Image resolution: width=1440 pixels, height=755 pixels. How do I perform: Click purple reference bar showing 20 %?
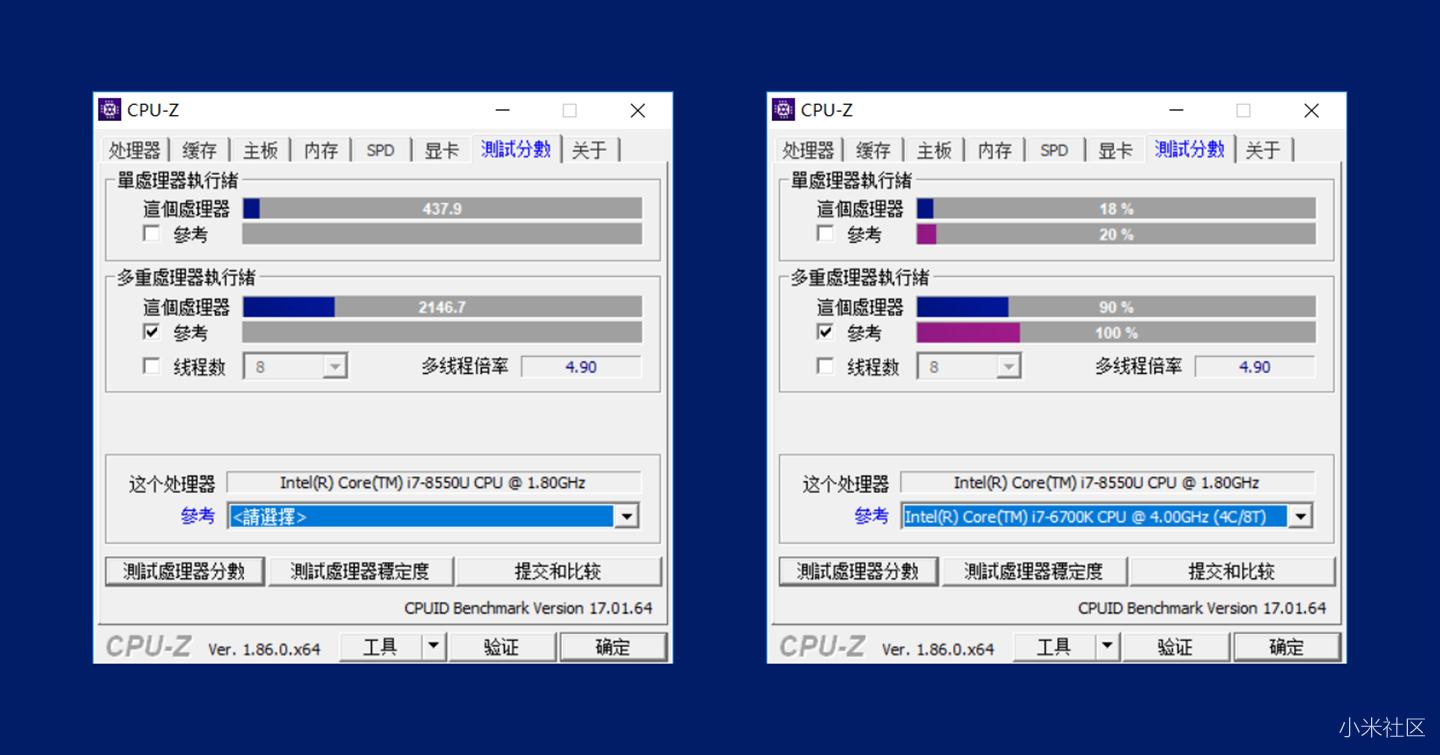(1116, 234)
